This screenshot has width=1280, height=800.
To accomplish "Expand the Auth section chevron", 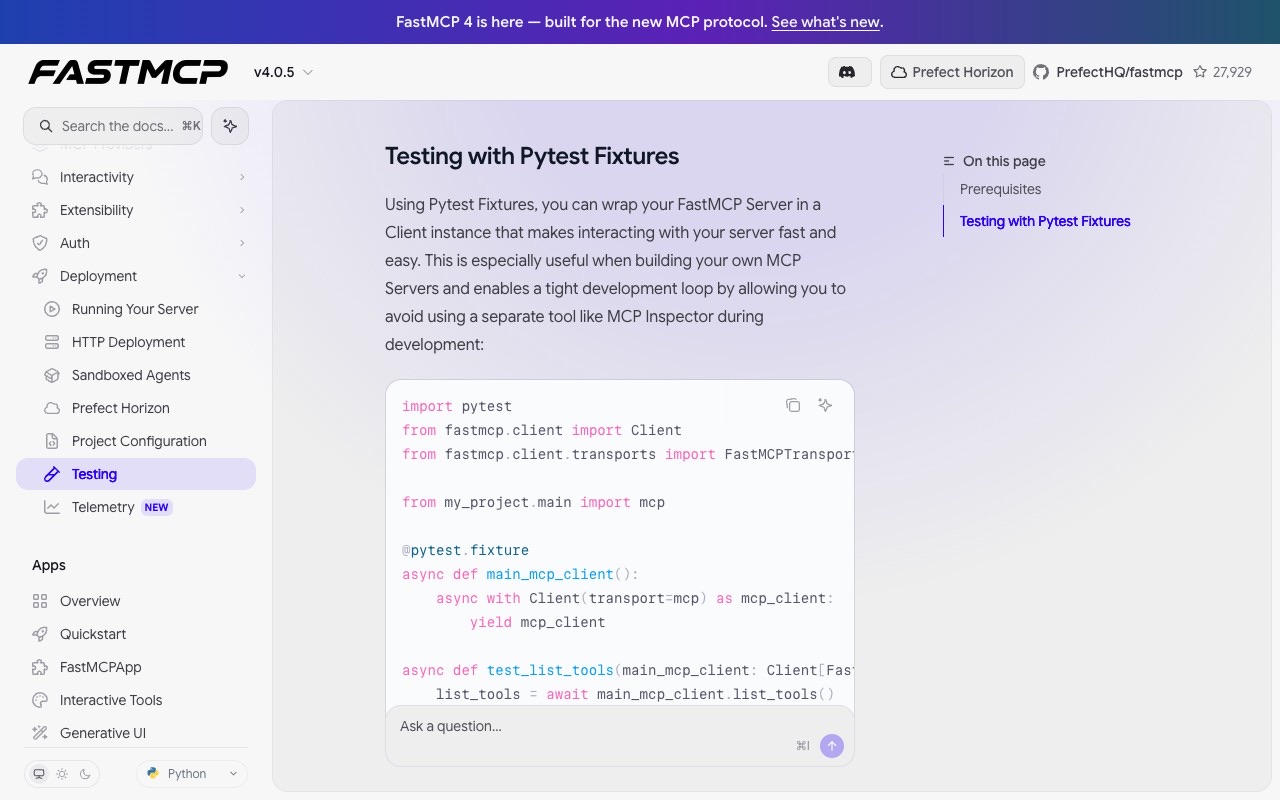I will tap(242, 243).
